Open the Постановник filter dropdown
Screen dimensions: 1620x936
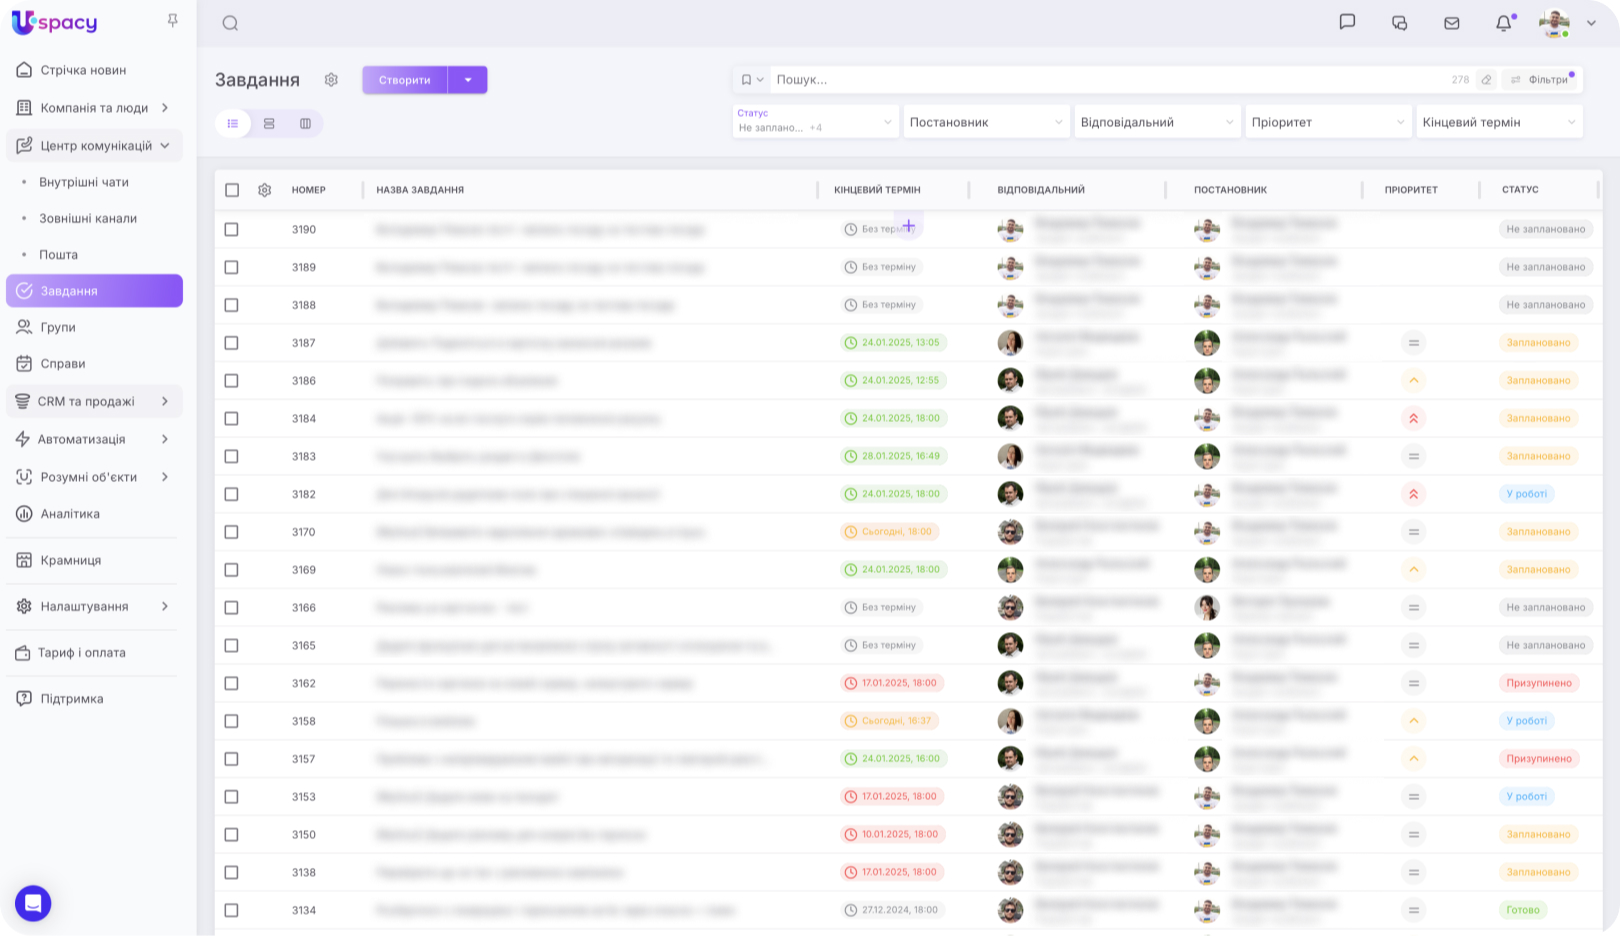[986, 122]
